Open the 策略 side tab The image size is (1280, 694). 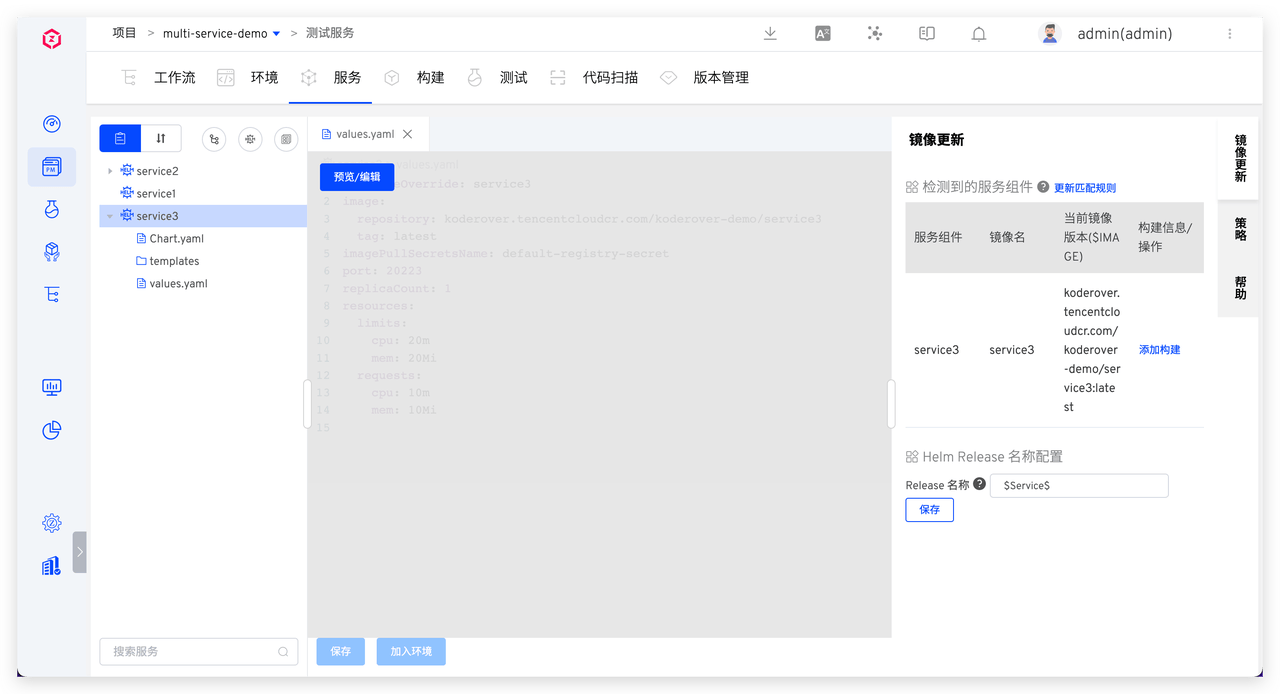point(1240,229)
